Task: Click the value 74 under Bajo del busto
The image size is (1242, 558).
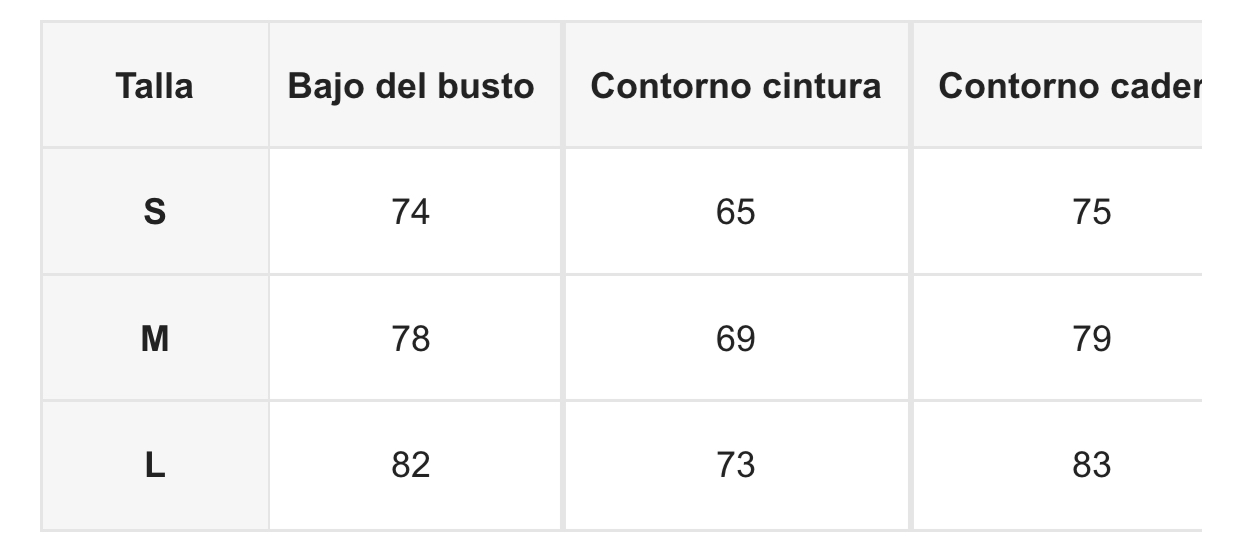Action: click(411, 212)
